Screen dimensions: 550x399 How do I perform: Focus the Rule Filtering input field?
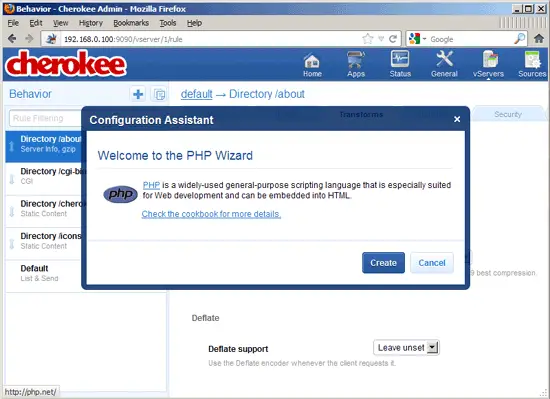click(46, 118)
